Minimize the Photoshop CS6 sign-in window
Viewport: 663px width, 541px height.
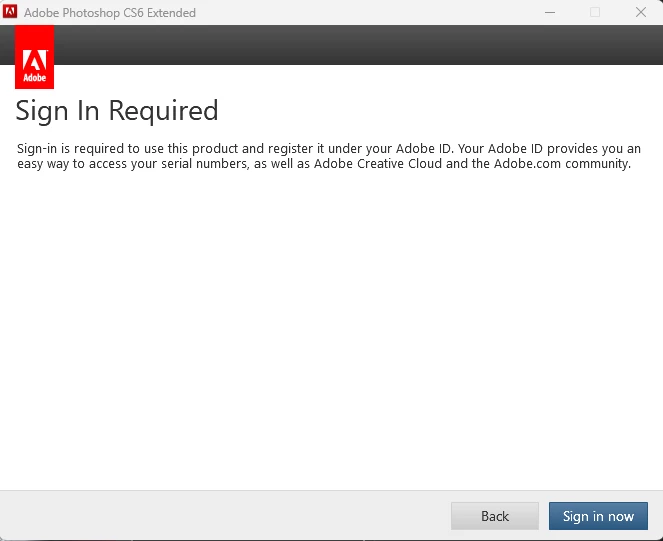(550, 12)
